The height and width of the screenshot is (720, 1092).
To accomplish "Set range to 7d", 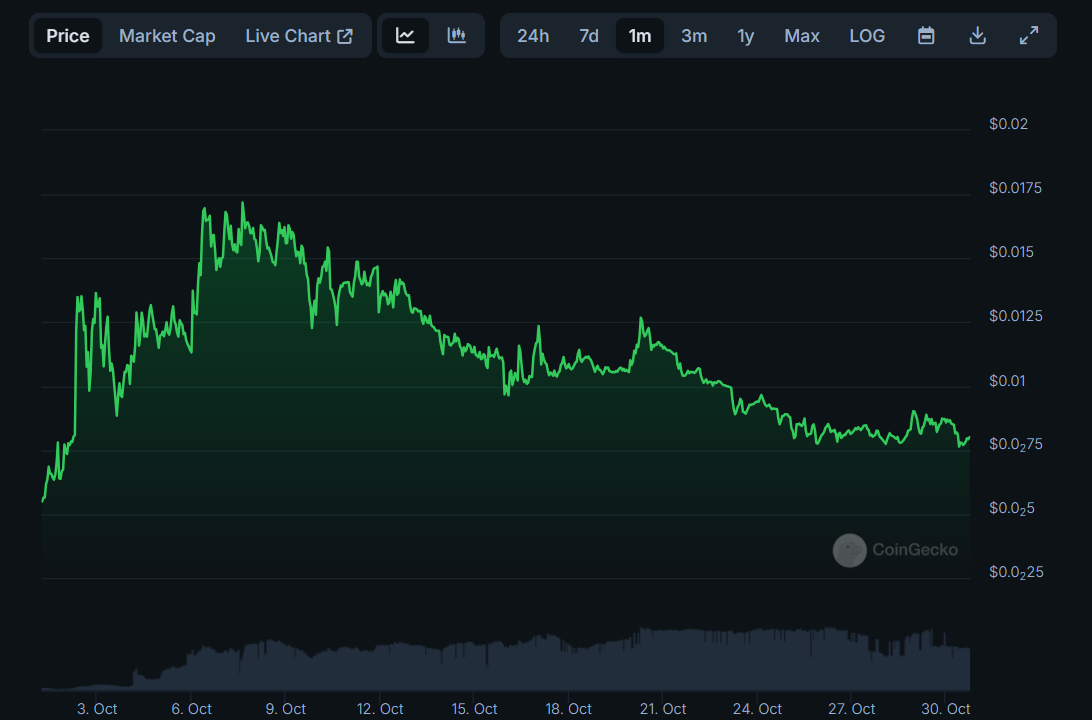I will pos(588,36).
